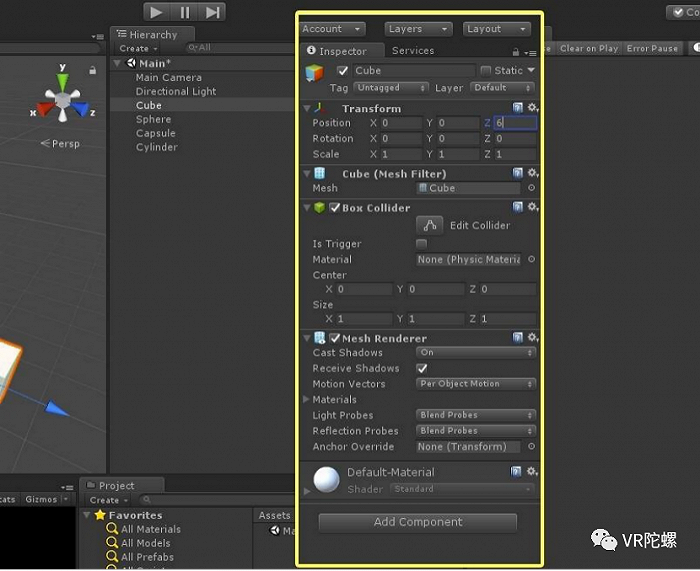The height and width of the screenshot is (571, 700).
Task: Enable the Is Trigger checkbox
Action: coord(421,244)
